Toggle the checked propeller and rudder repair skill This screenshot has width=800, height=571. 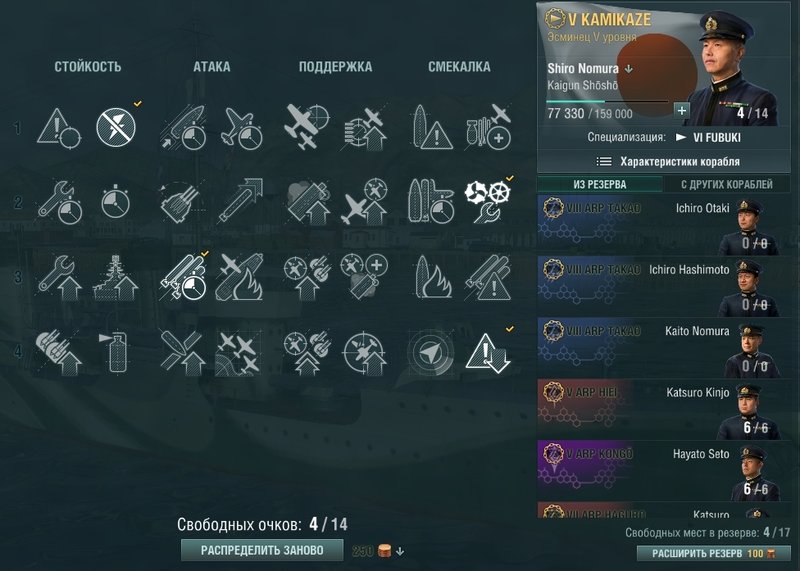tap(487, 201)
